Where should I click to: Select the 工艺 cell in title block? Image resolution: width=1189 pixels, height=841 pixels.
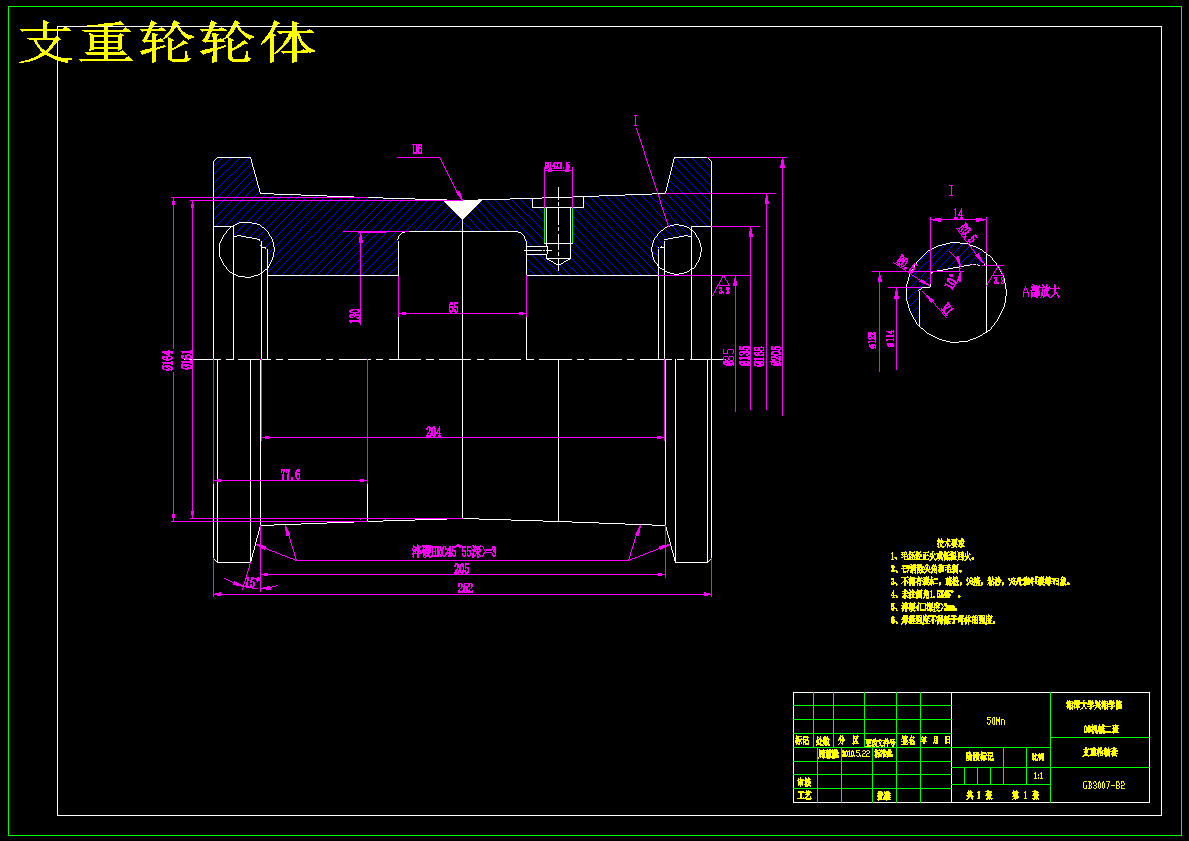click(x=804, y=795)
